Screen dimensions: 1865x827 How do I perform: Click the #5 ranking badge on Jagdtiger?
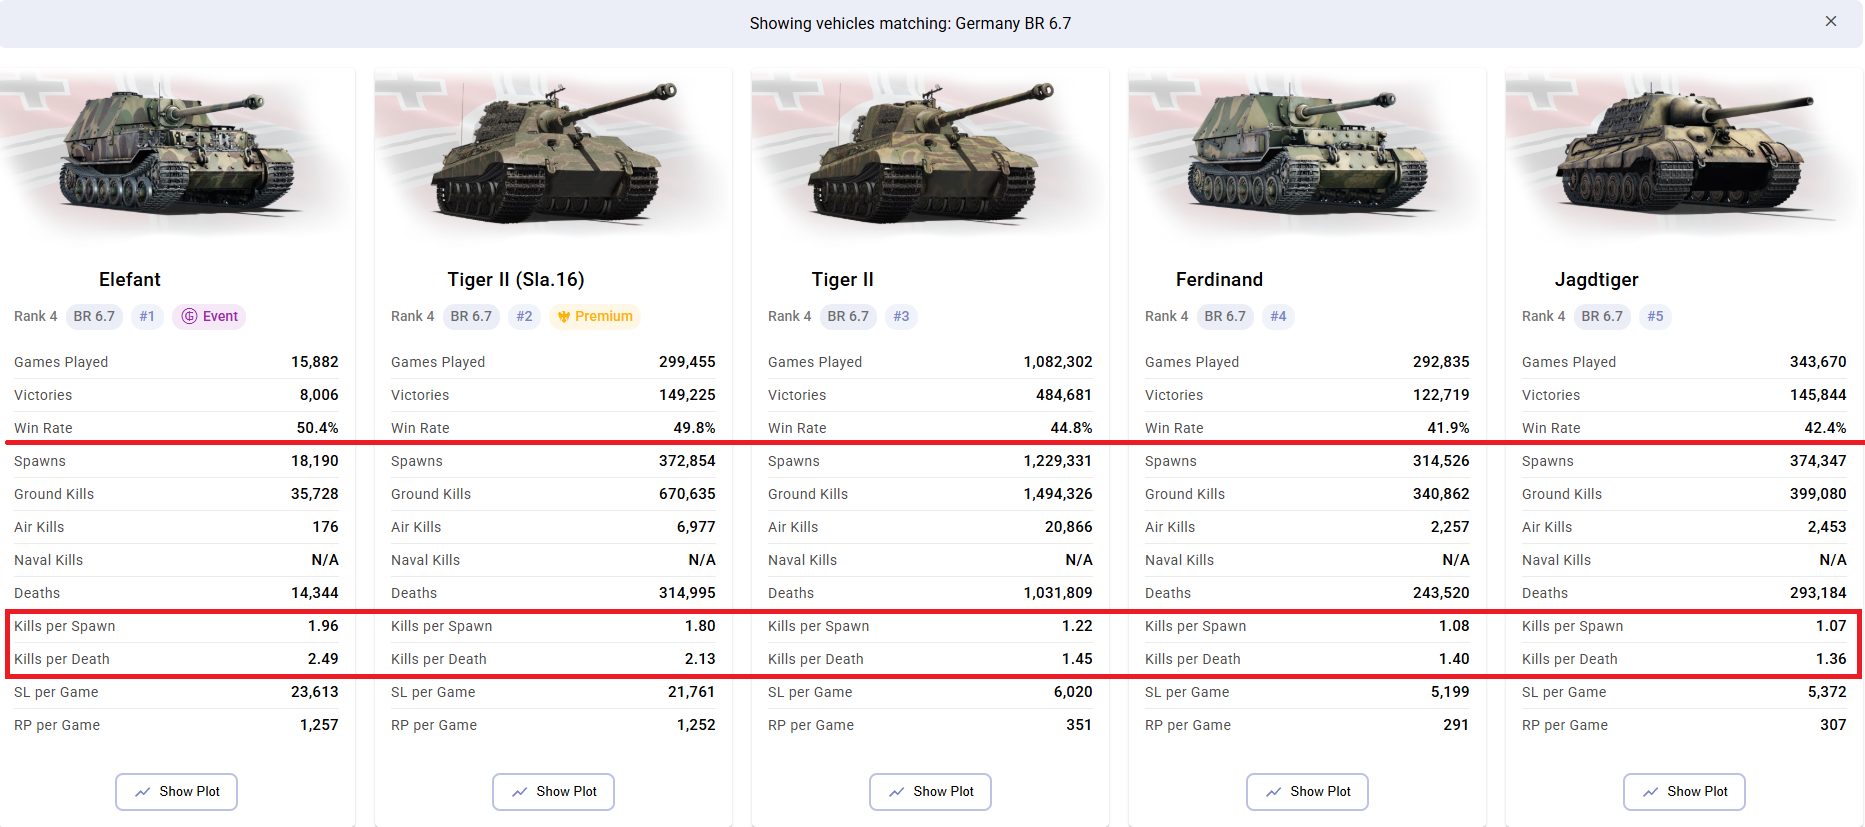(1655, 316)
